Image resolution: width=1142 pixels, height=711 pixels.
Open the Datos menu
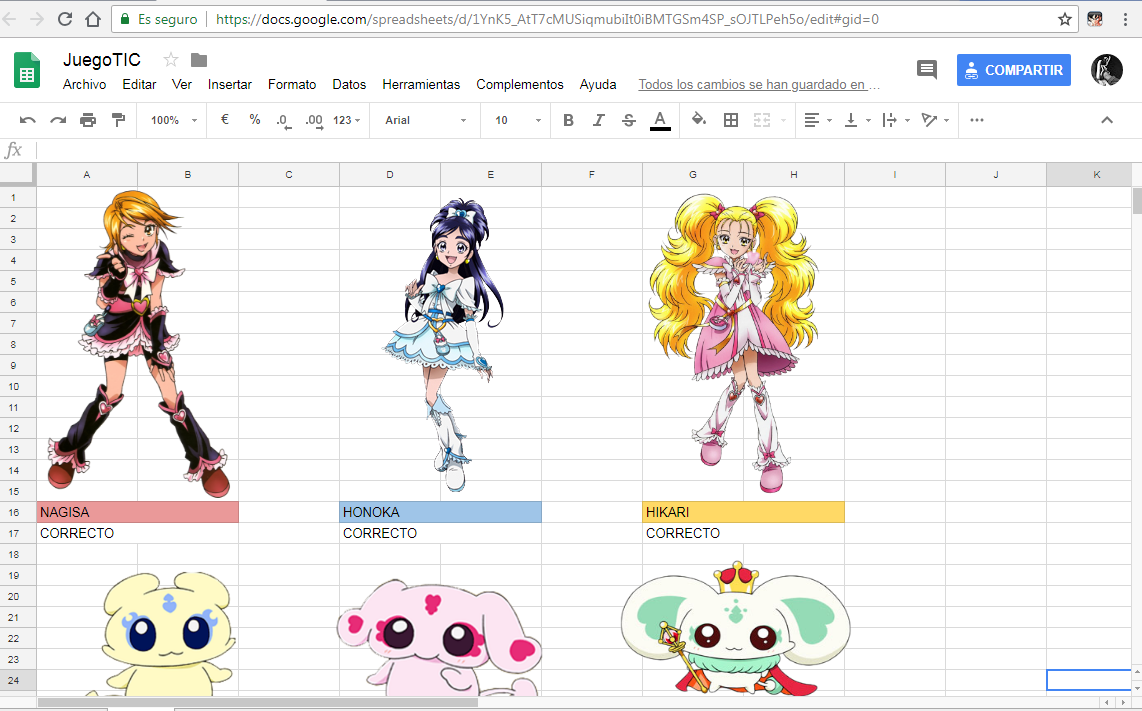coord(350,85)
